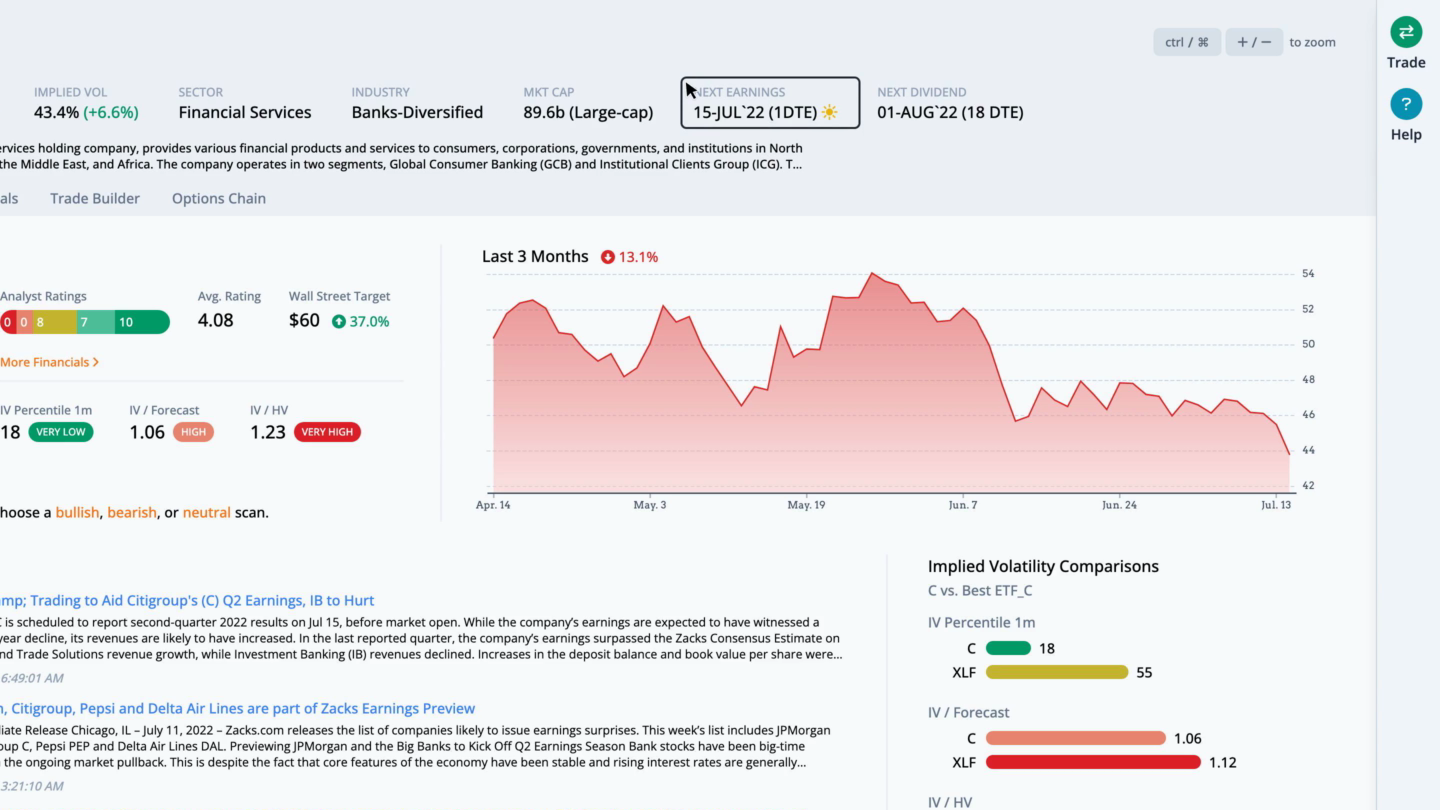Image resolution: width=1440 pixels, height=810 pixels.
Task: Click the green up-arrow icon beside 37.0%
Action: tap(339, 321)
